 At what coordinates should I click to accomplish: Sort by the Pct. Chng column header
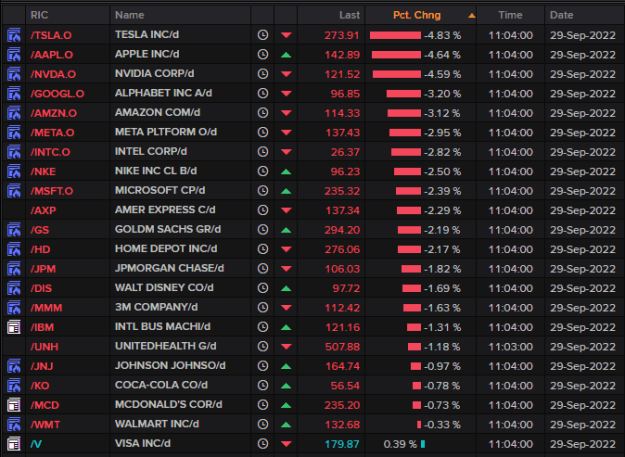pyautogui.click(x=417, y=15)
